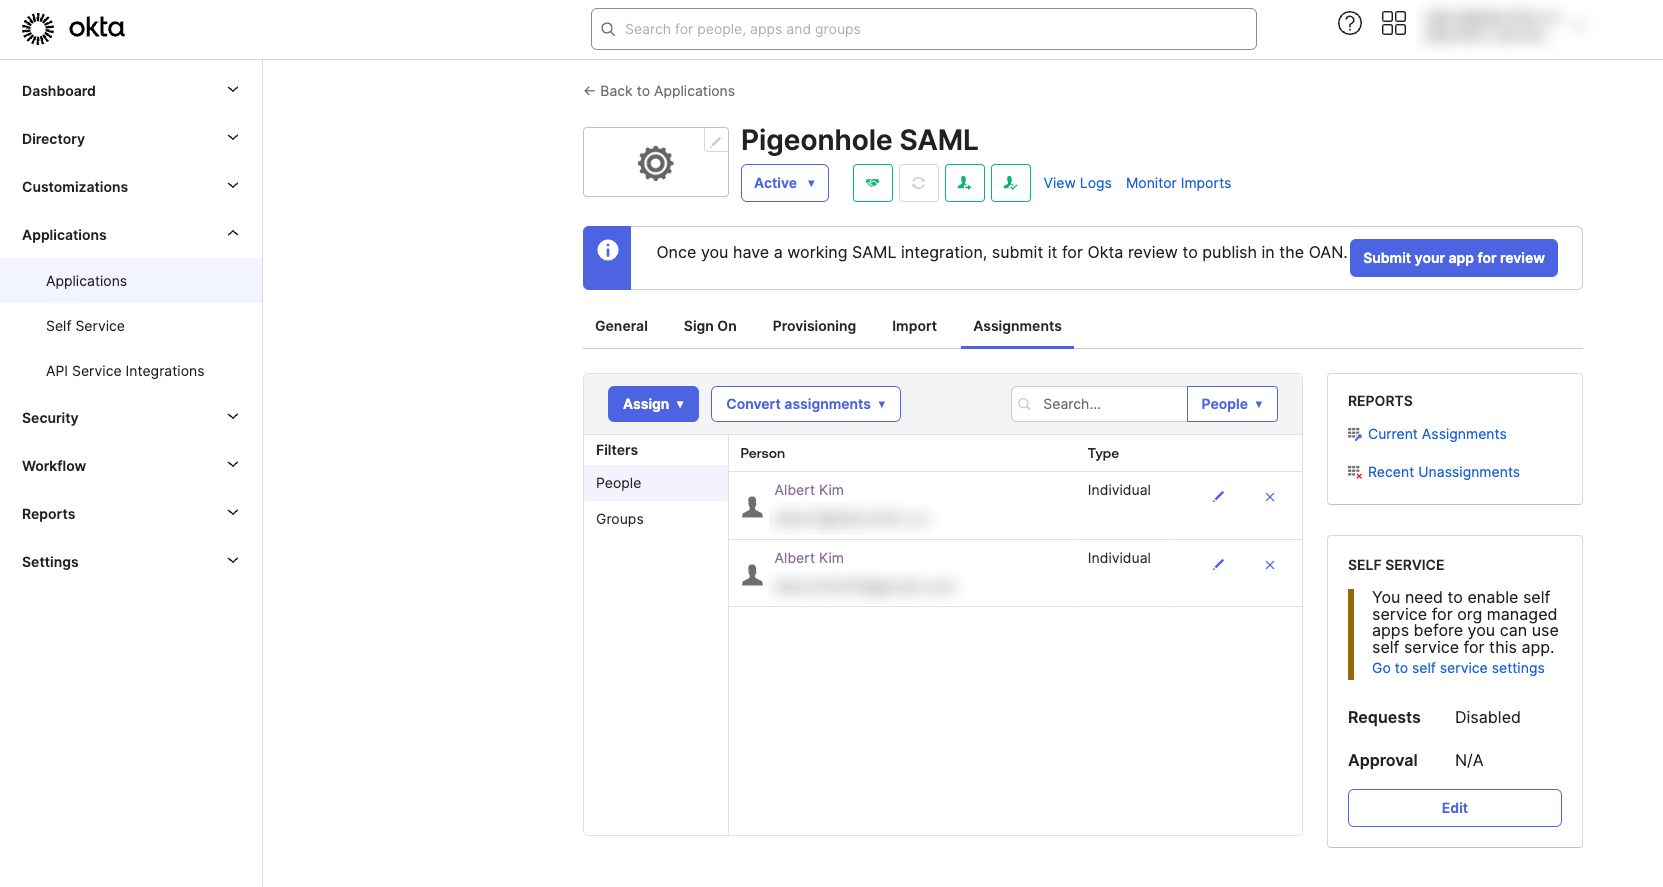This screenshot has width=1663, height=887.
Task: Open the Assign dropdown button
Action: [x=653, y=404]
